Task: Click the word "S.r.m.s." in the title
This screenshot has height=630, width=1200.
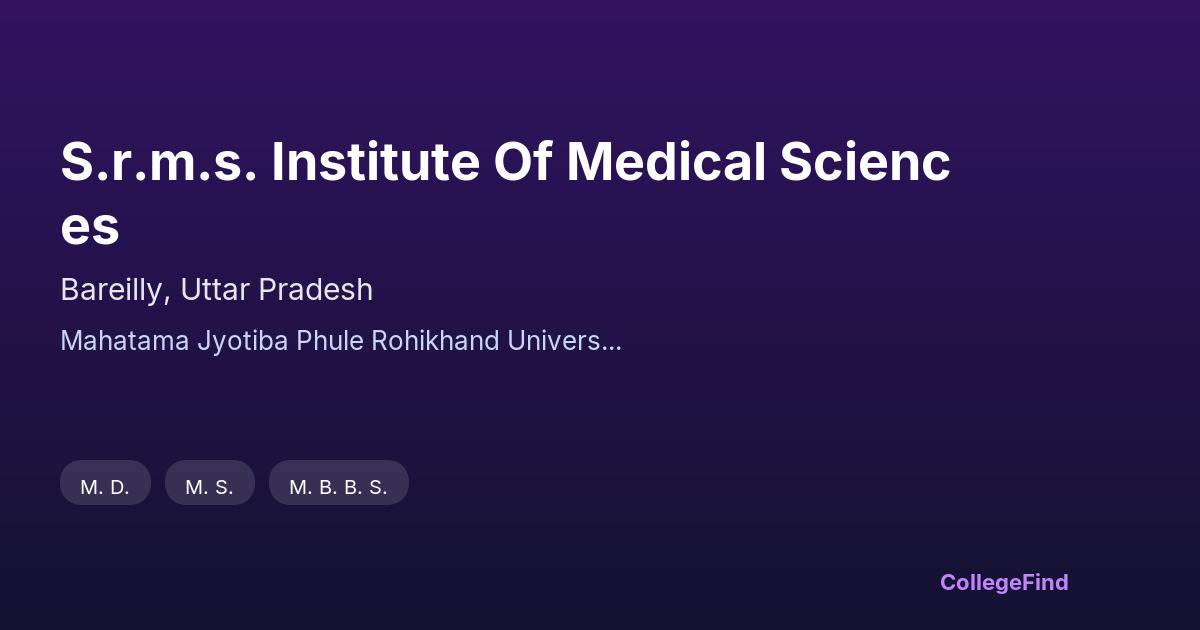Action: click(x=158, y=163)
